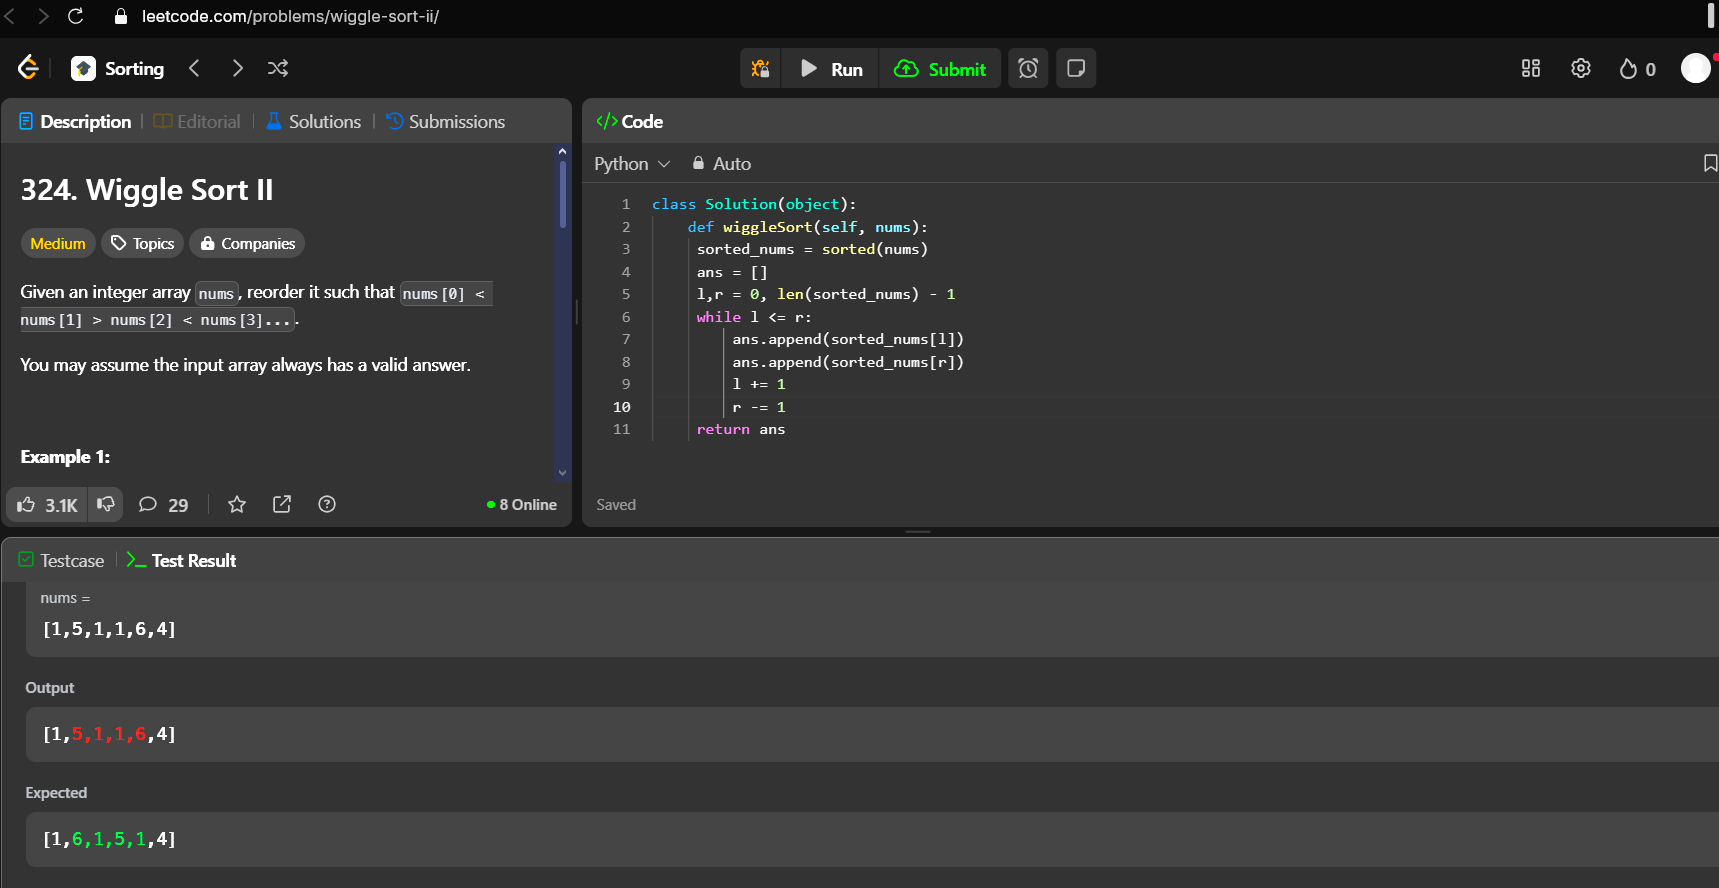Go to next problem arrow

(x=237, y=68)
